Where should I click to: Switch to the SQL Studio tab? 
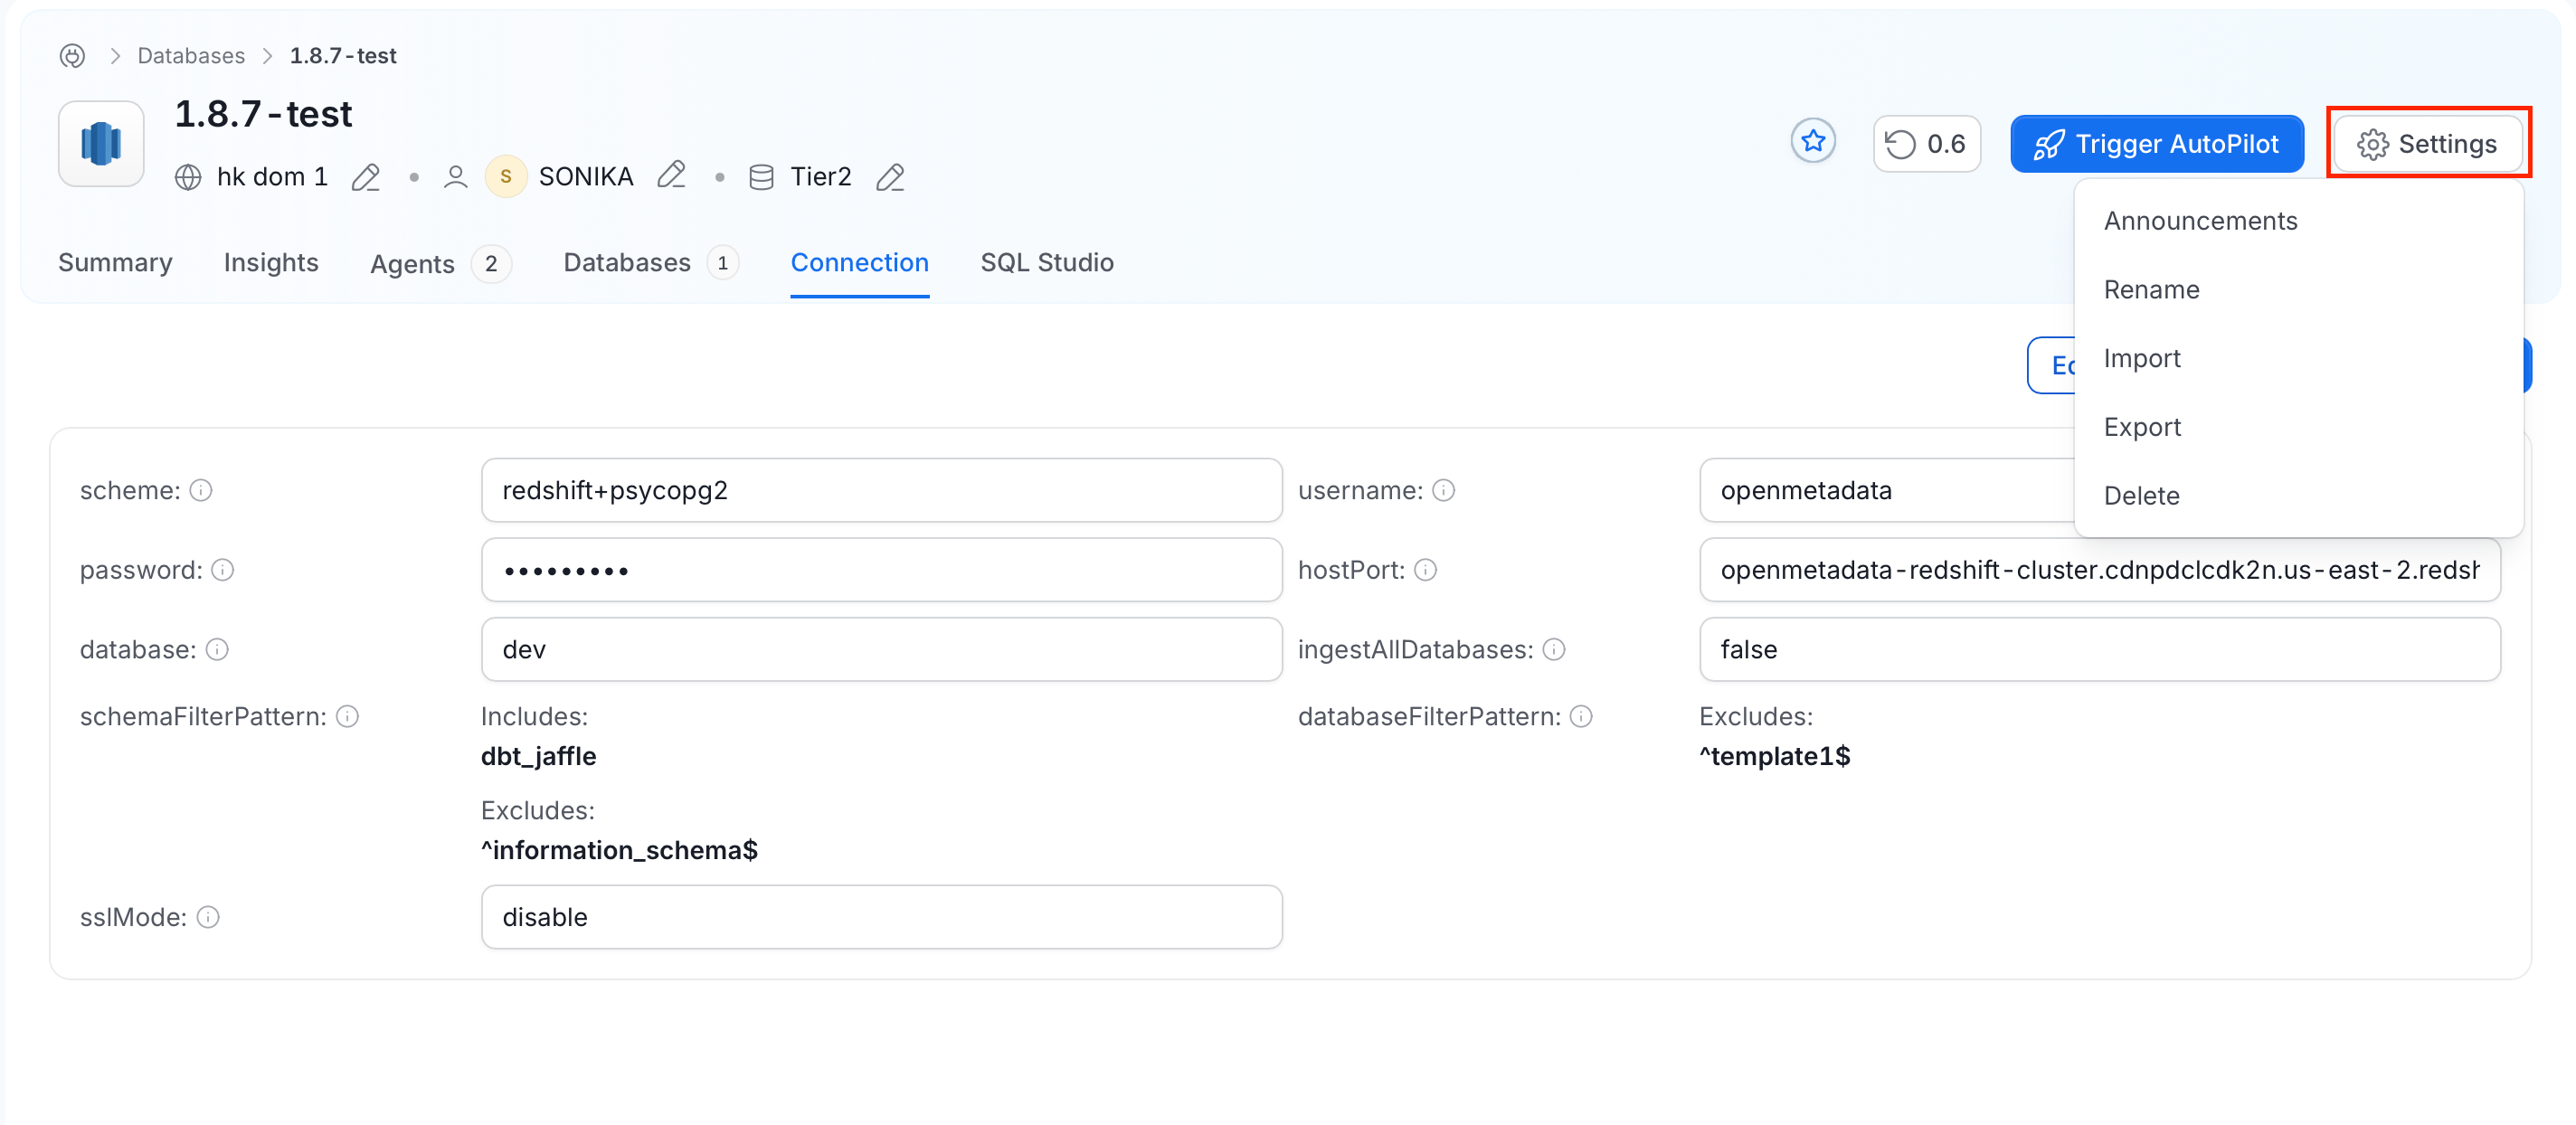click(x=1046, y=263)
